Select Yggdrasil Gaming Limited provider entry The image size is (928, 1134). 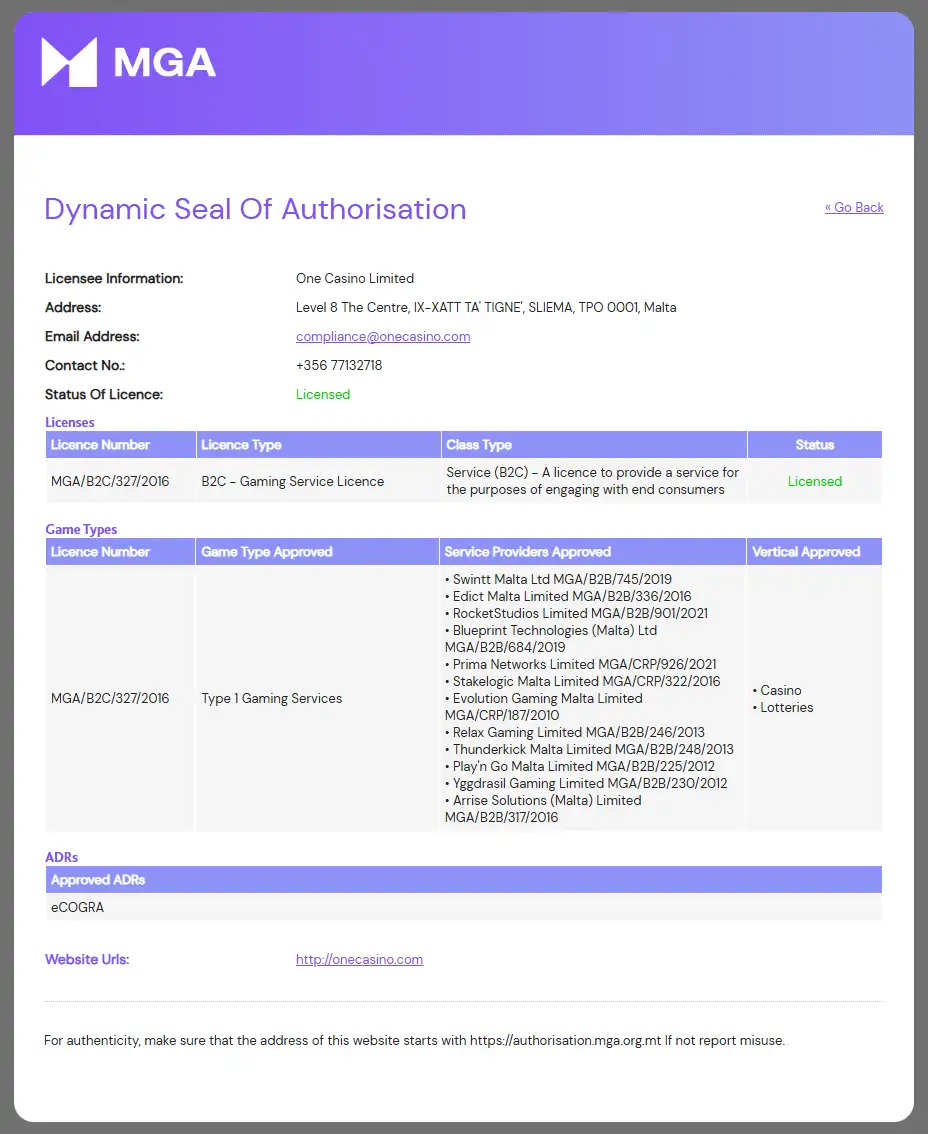586,783
